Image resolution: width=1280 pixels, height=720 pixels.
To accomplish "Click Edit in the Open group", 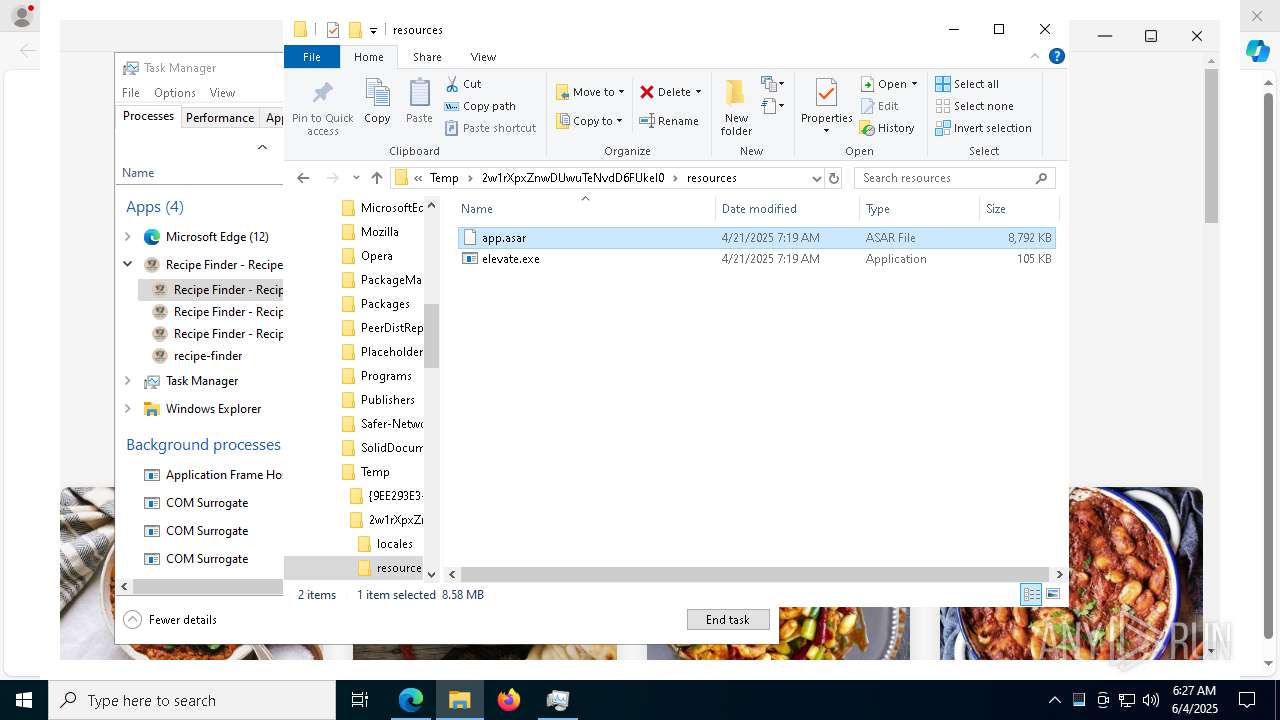I will pos(880,106).
